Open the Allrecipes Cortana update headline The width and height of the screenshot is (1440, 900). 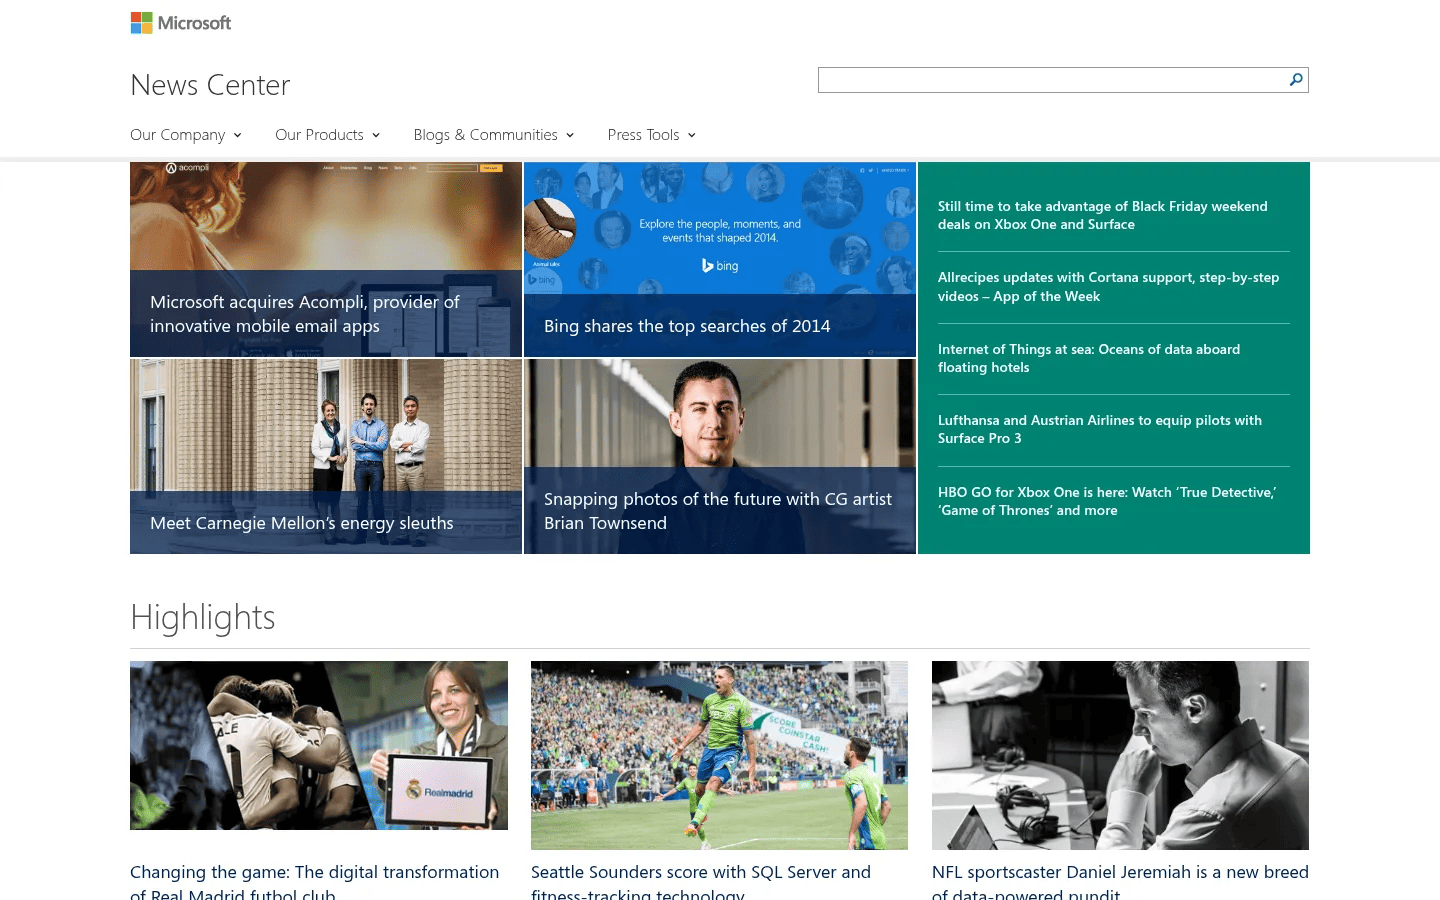[x=1108, y=287]
